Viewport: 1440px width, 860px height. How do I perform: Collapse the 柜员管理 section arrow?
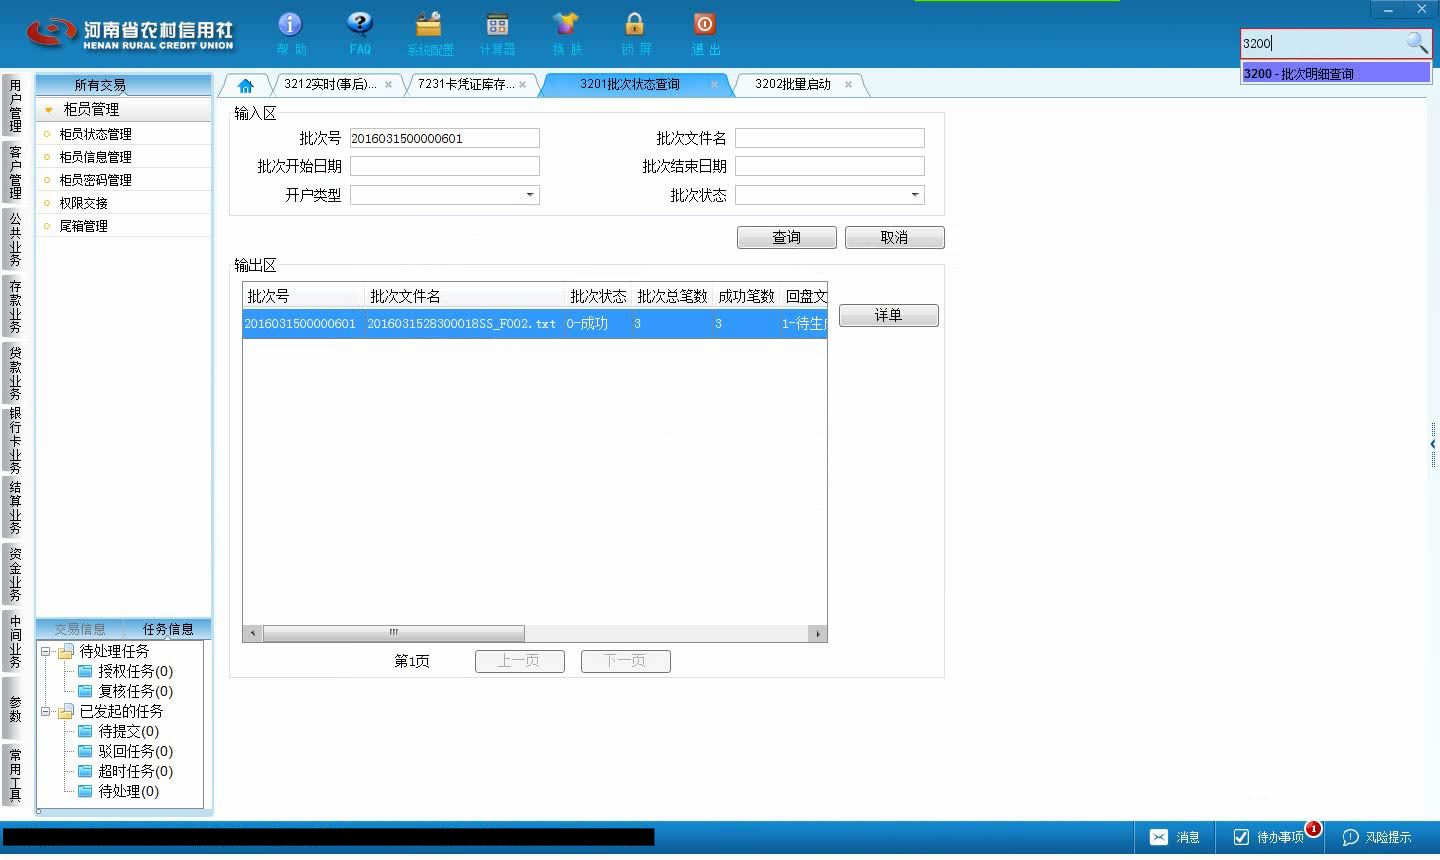pyautogui.click(x=49, y=110)
